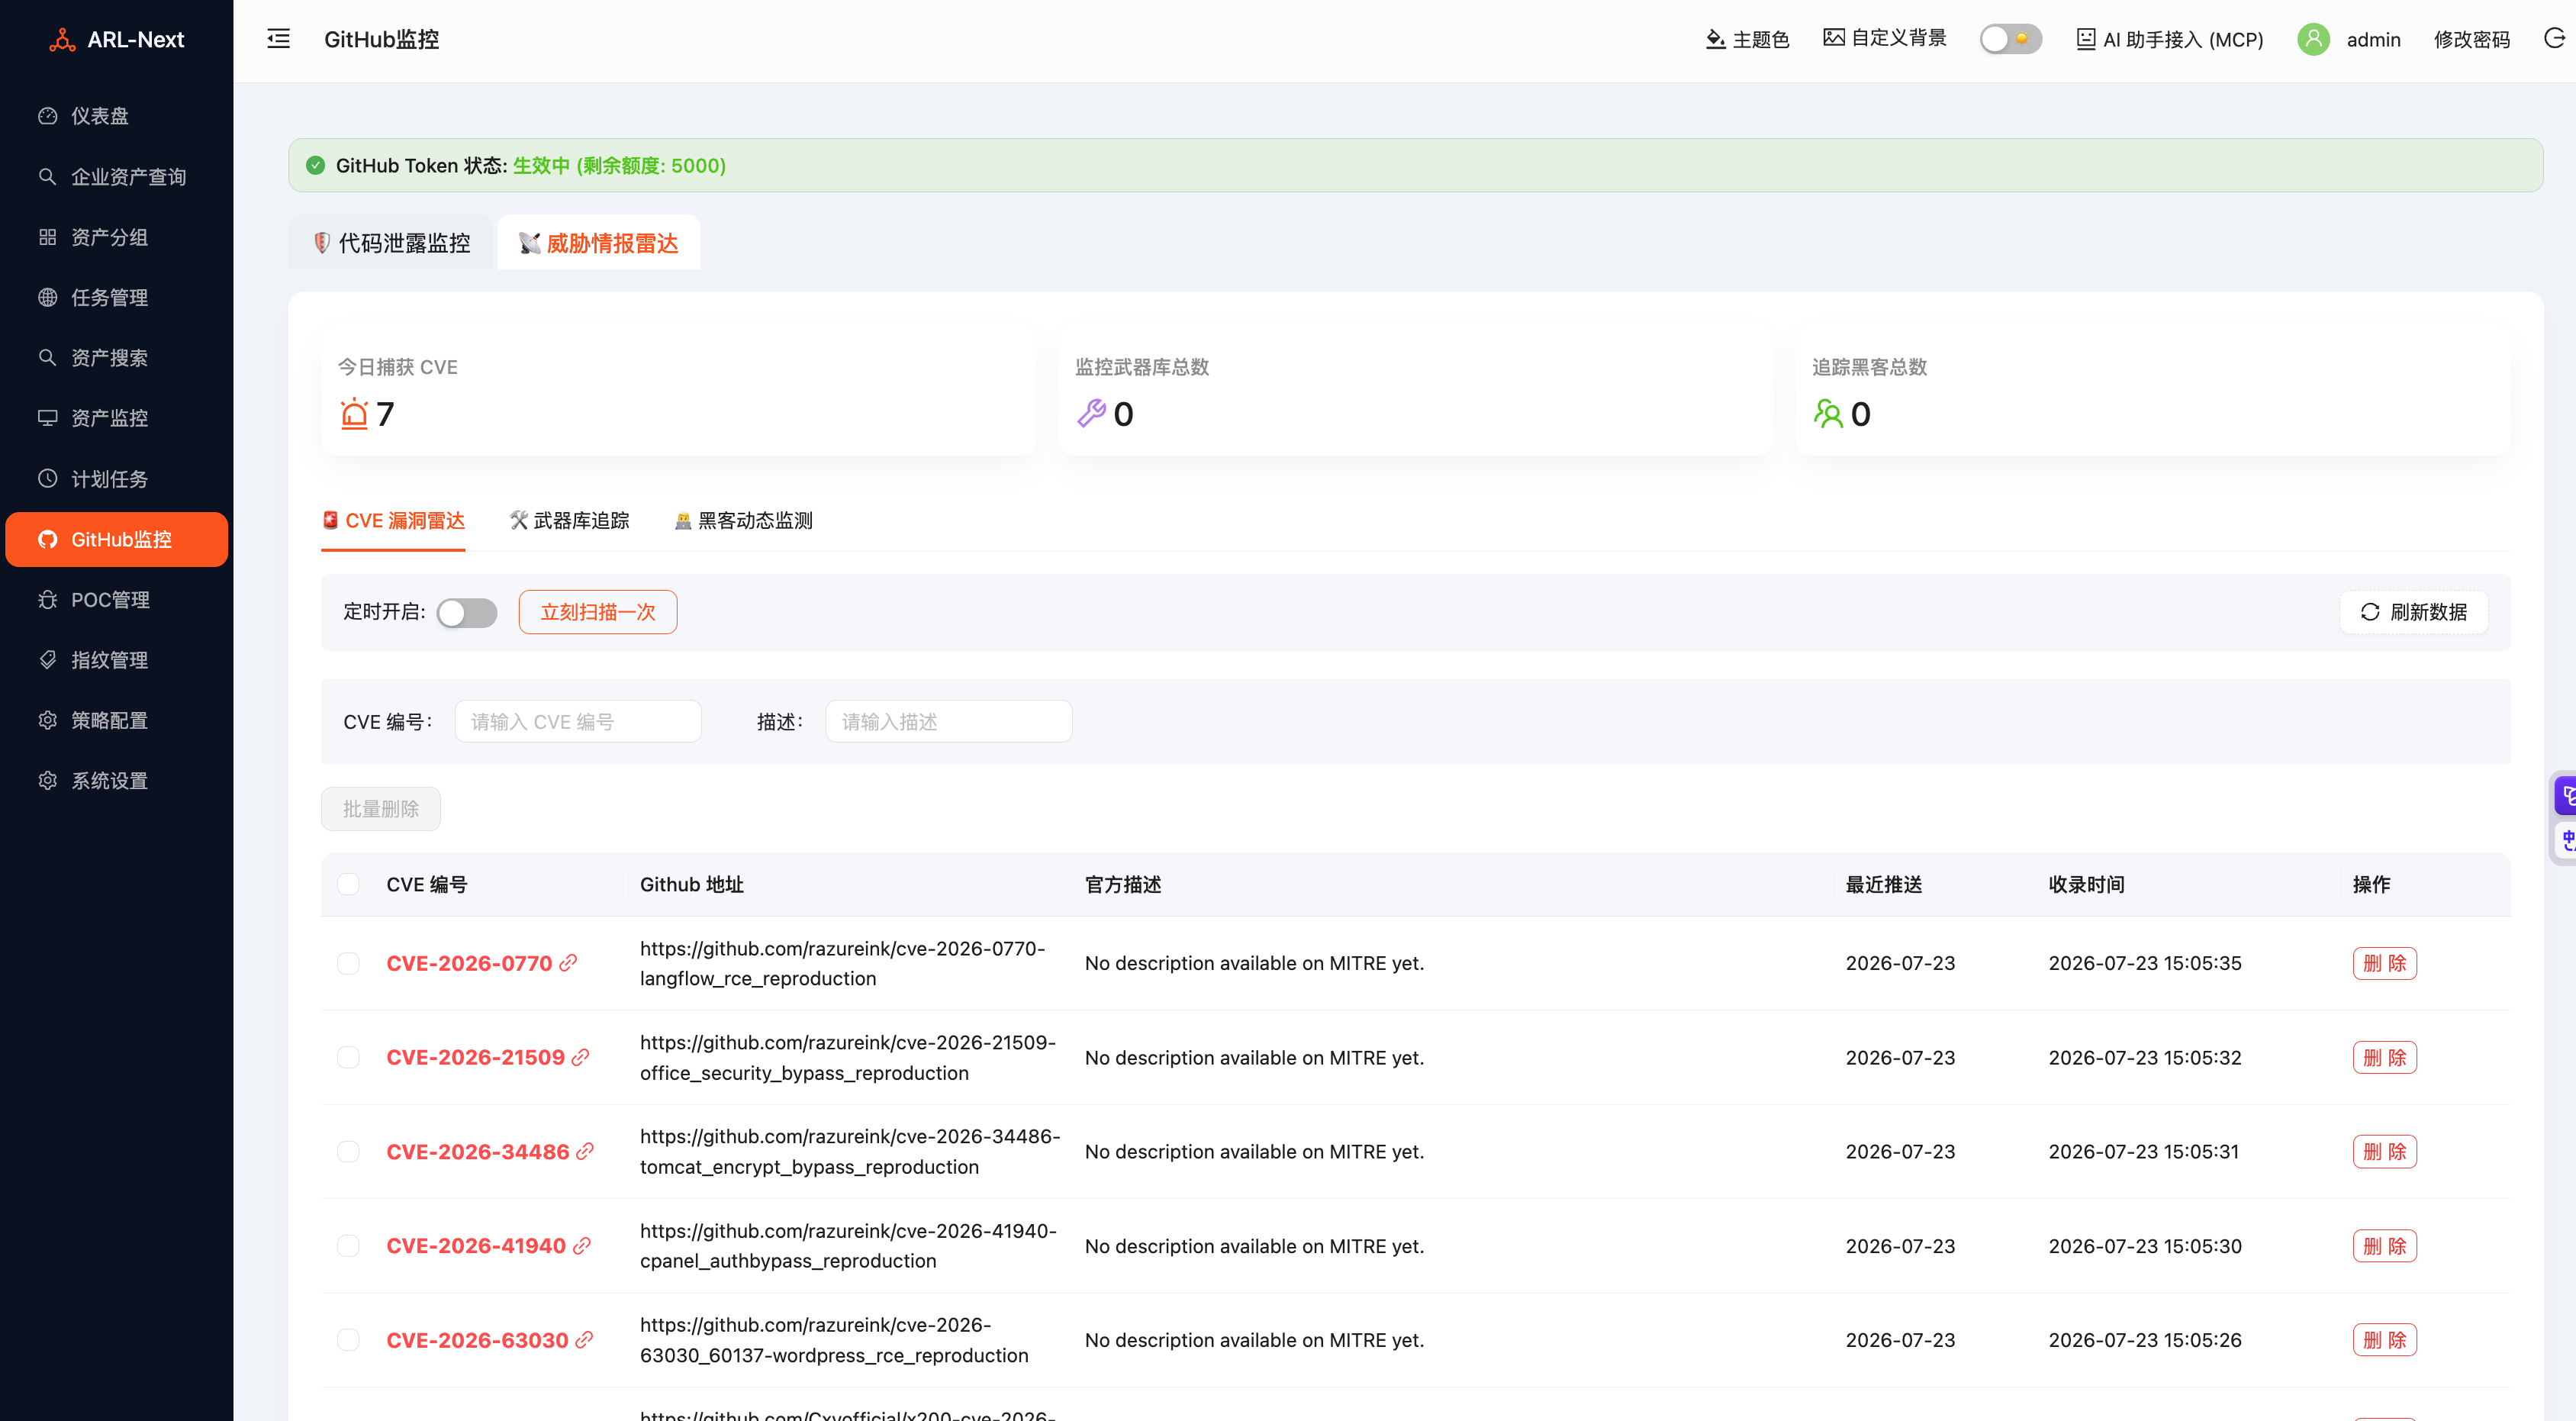This screenshot has width=2576, height=1421.
Task: Click the floating purple assistant widget icon
Action: coord(2565,796)
